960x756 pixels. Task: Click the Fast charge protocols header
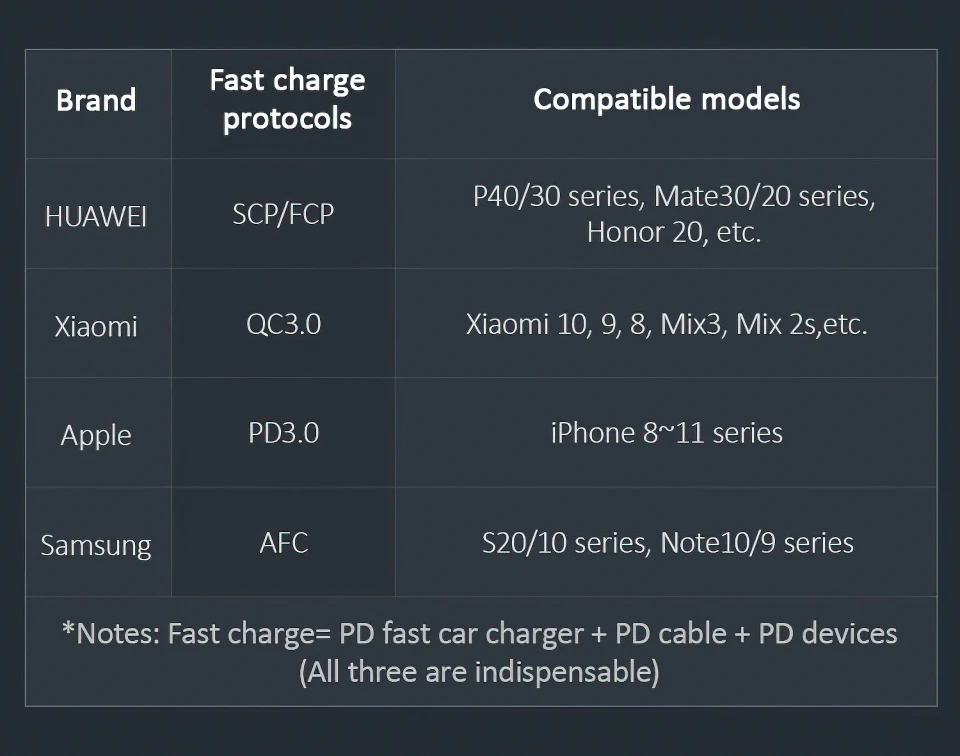point(287,99)
